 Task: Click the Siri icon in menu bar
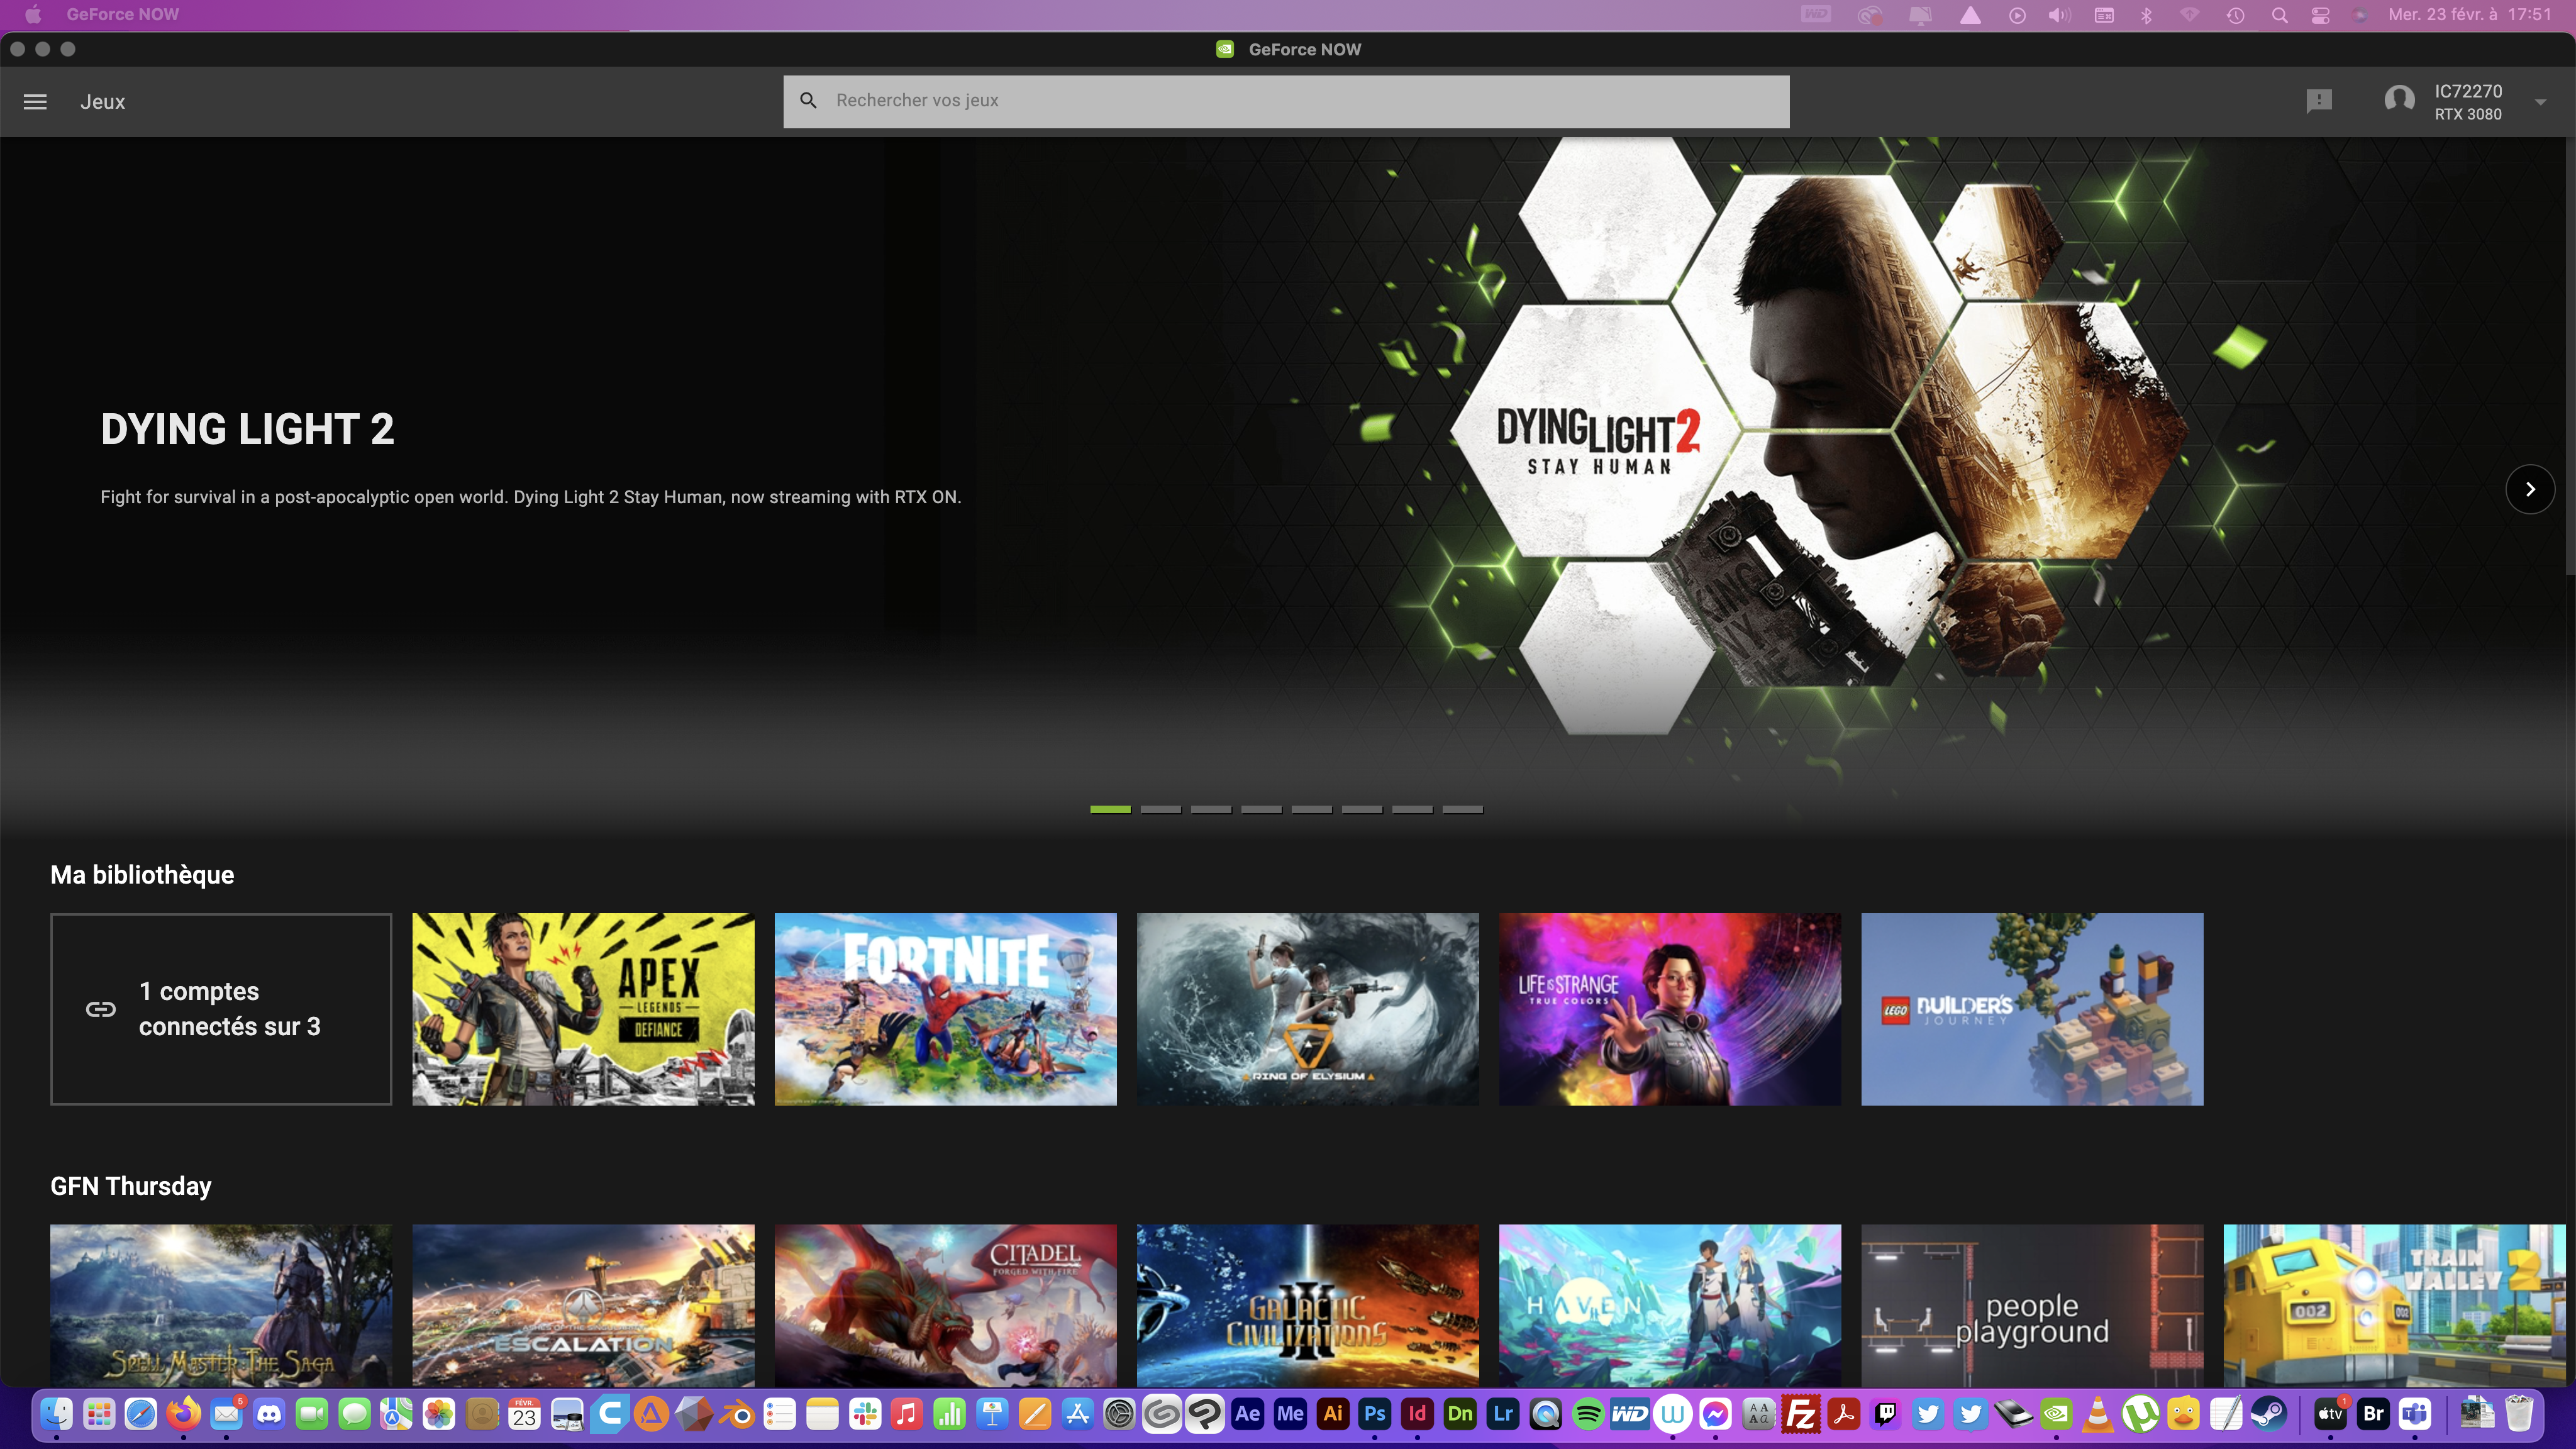2360,15
